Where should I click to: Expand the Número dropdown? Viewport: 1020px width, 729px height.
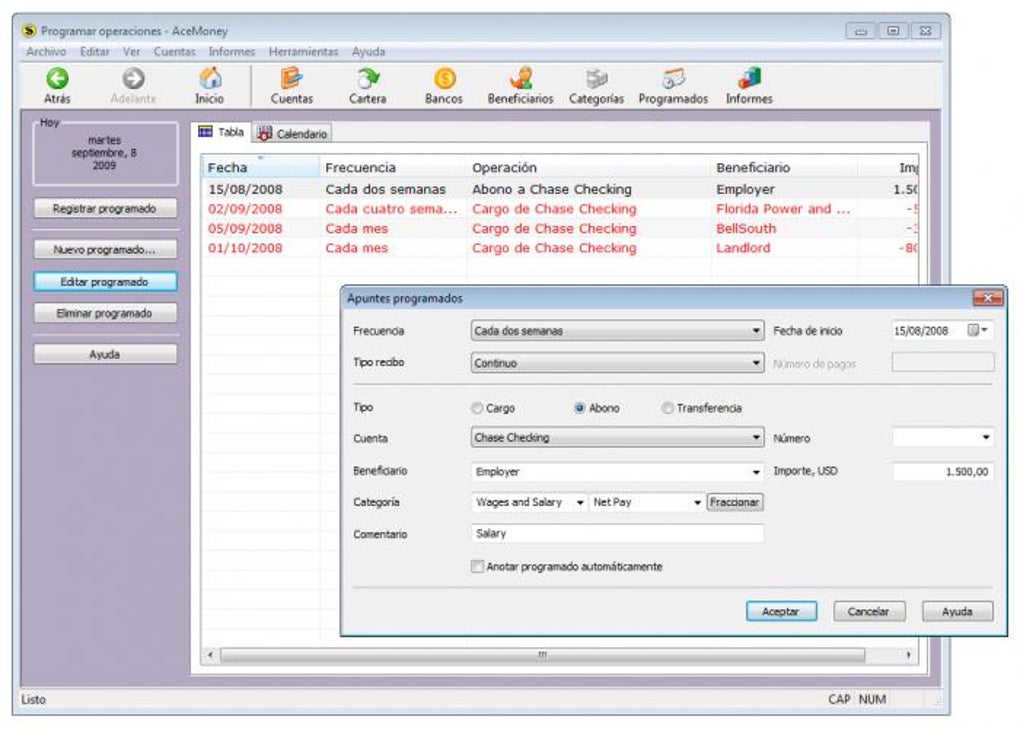(x=986, y=438)
